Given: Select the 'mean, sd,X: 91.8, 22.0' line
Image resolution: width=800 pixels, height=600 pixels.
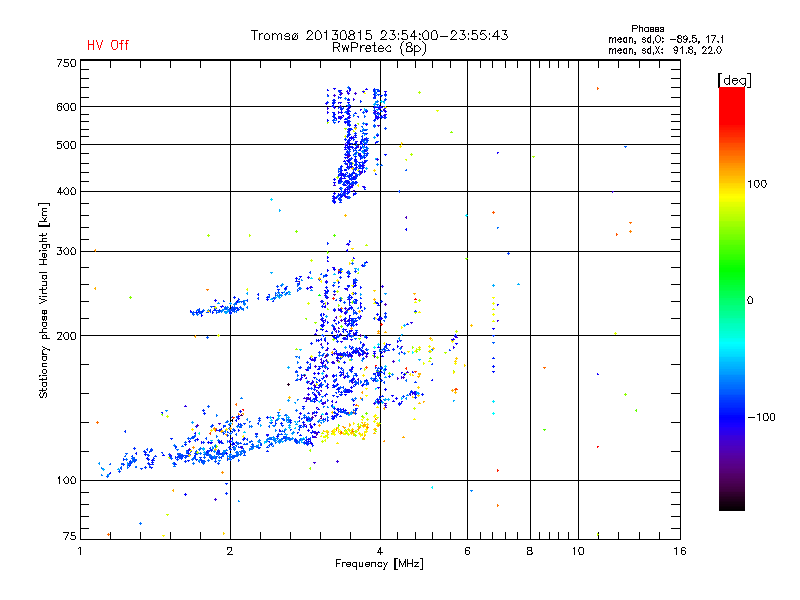Looking at the screenshot, I should (665, 50).
